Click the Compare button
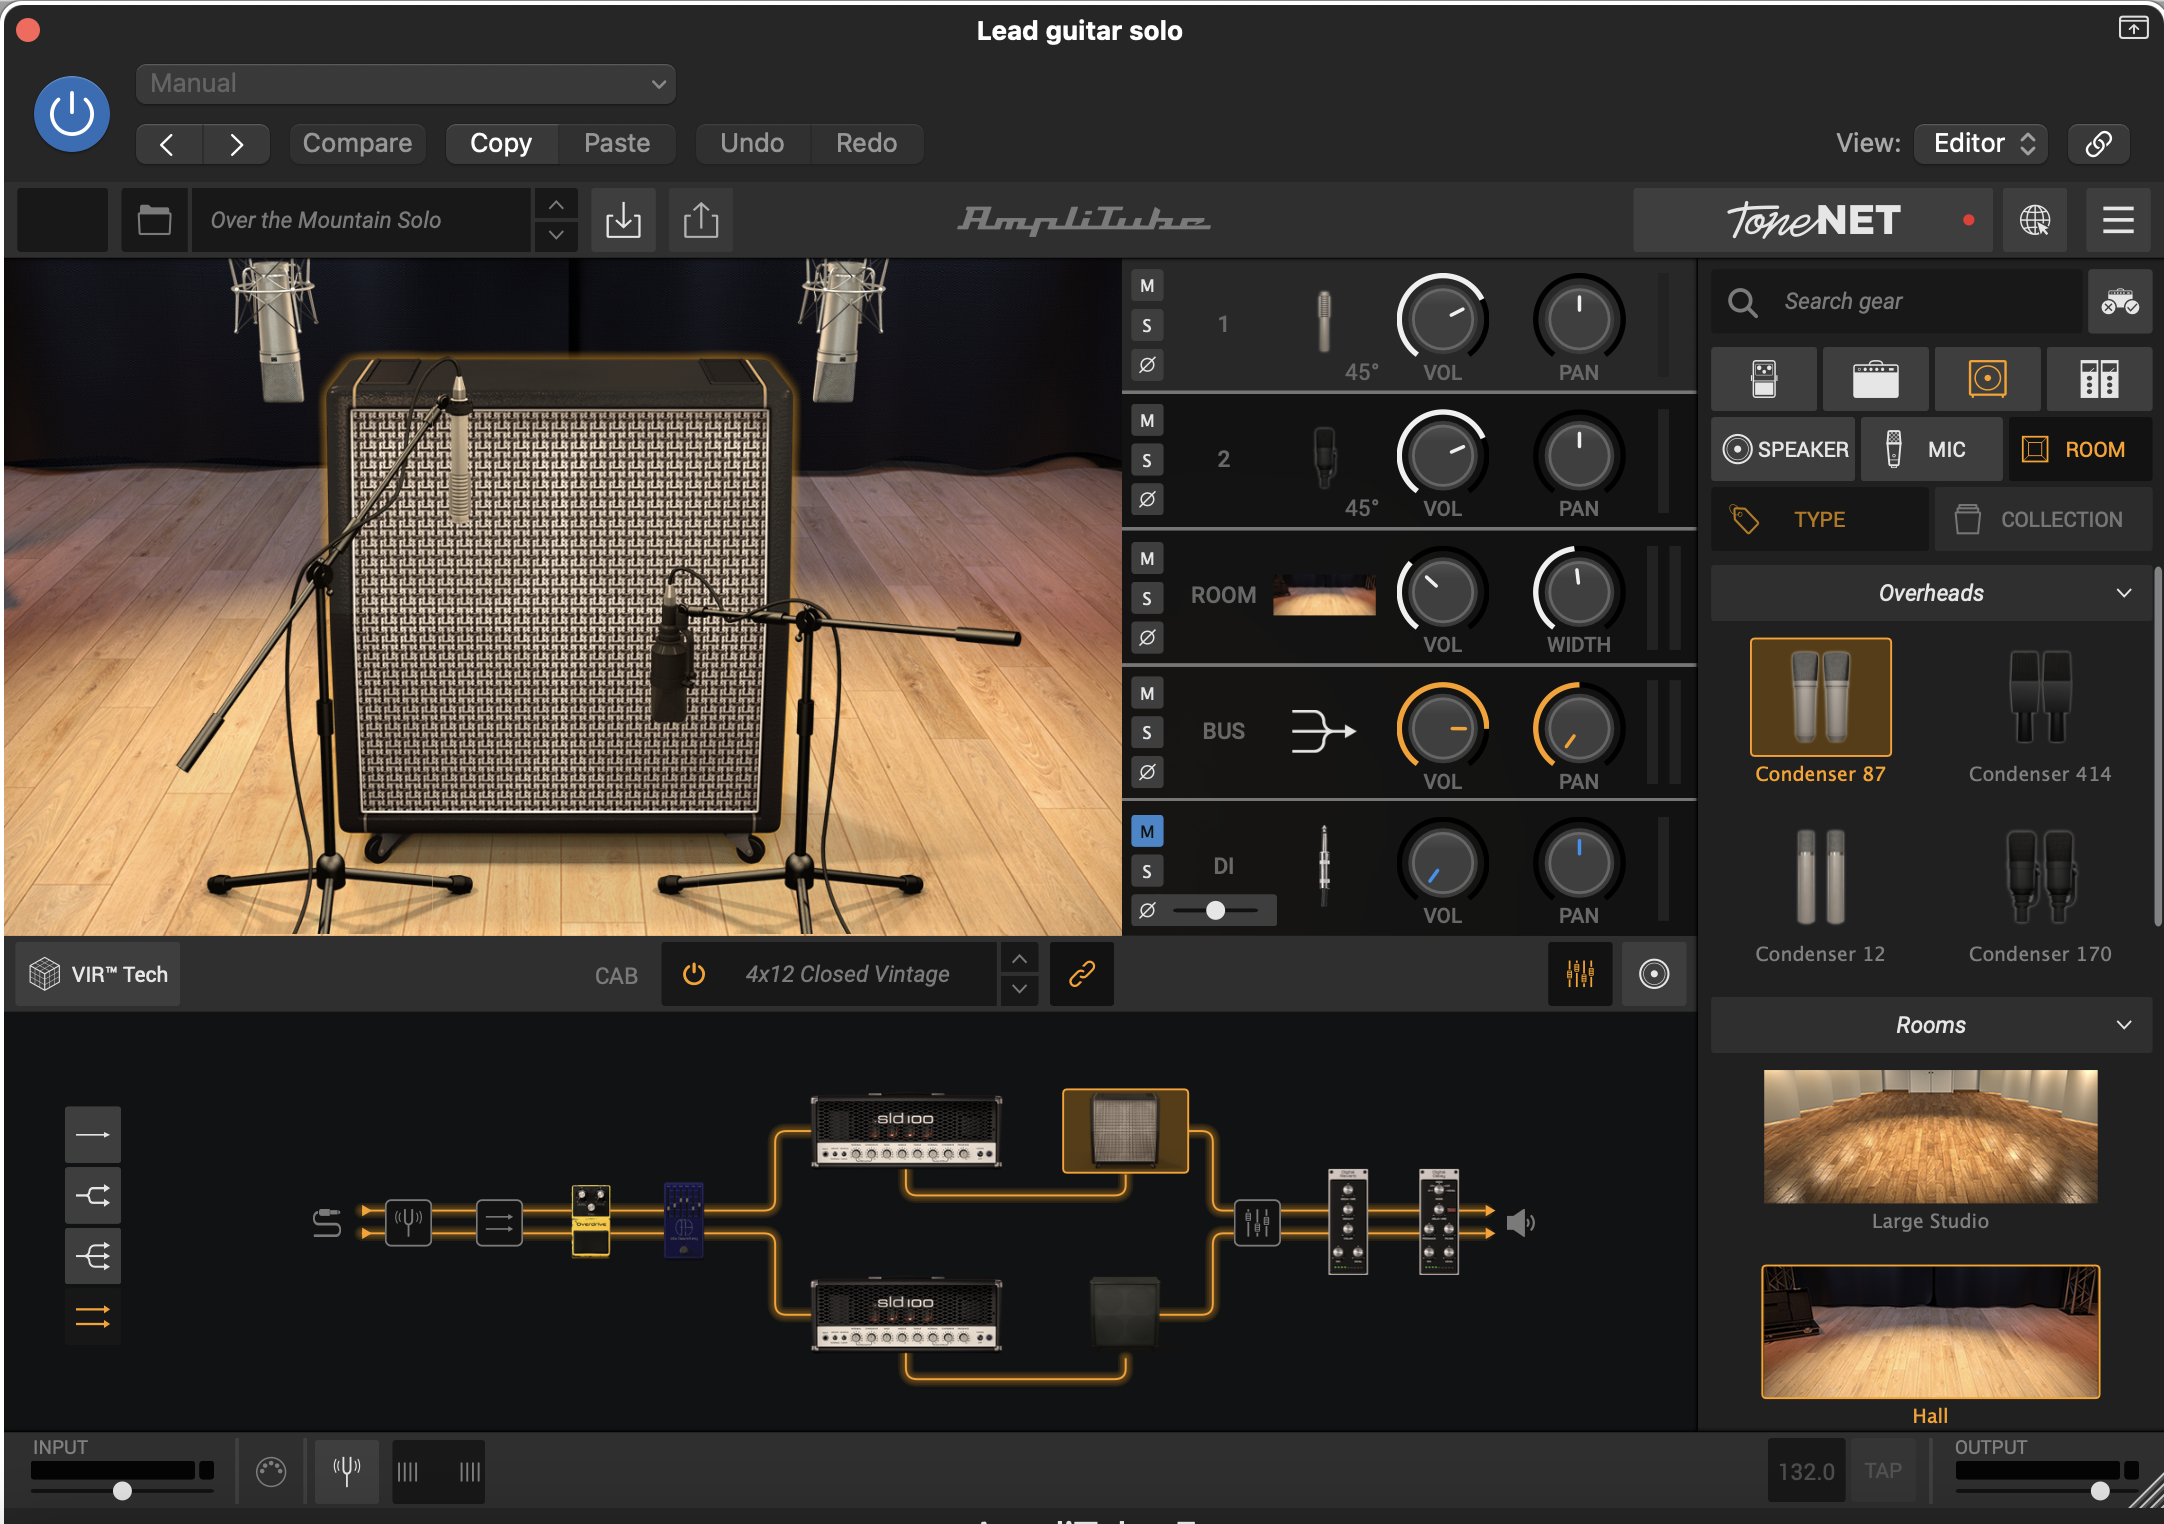This screenshot has height=1524, width=2164. (357, 143)
